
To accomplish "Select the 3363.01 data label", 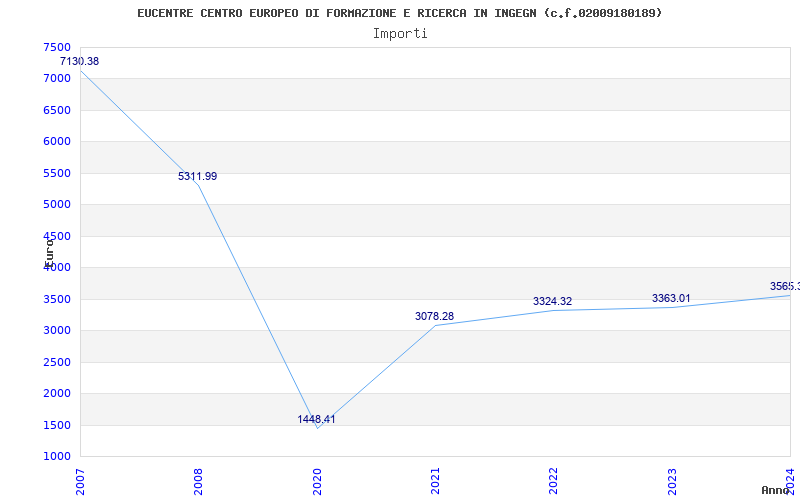I will [671, 298].
